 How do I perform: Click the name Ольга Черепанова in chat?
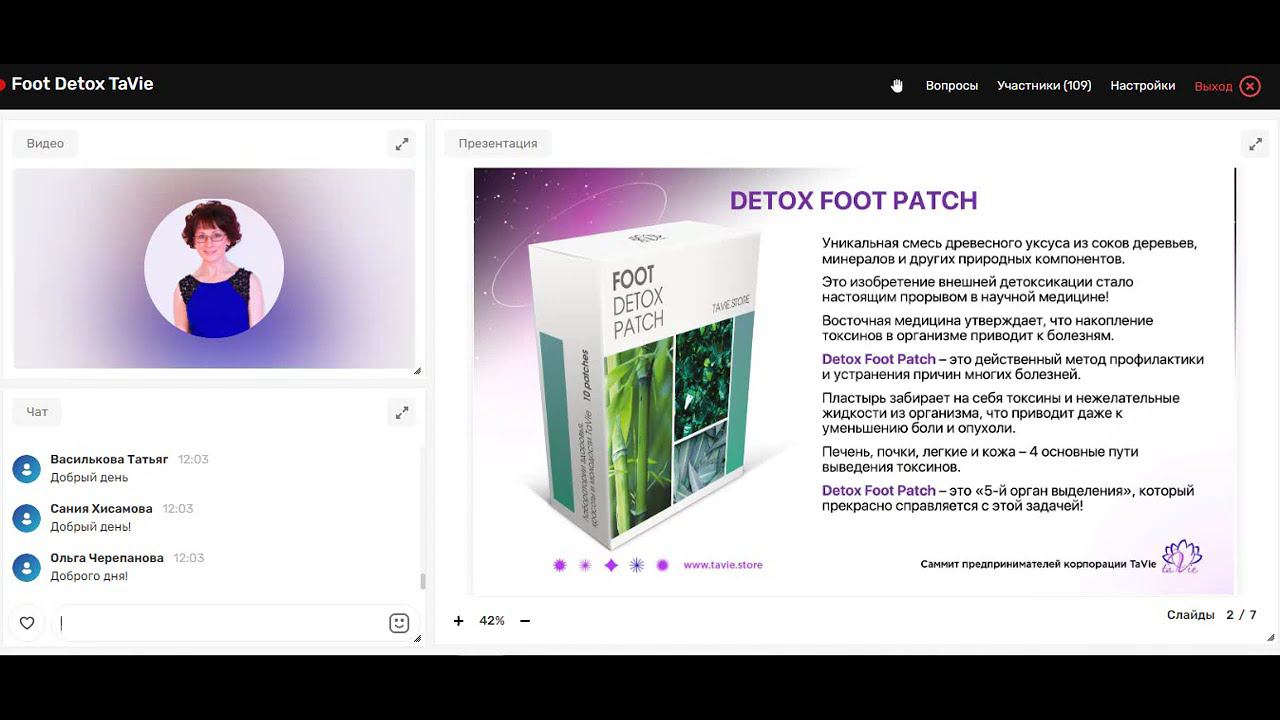107,558
